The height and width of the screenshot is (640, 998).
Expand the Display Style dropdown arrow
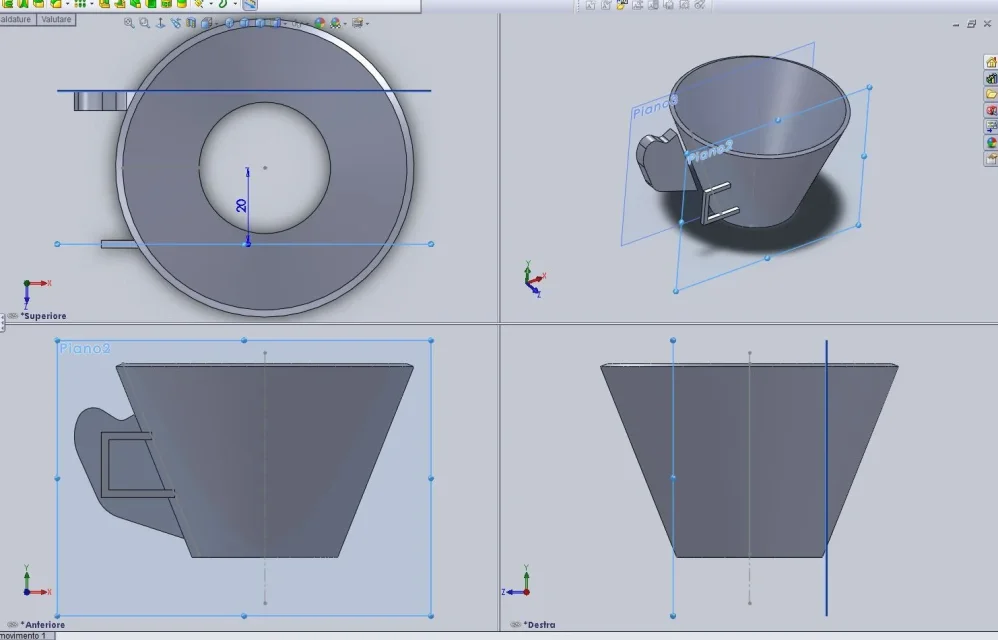click(285, 24)
